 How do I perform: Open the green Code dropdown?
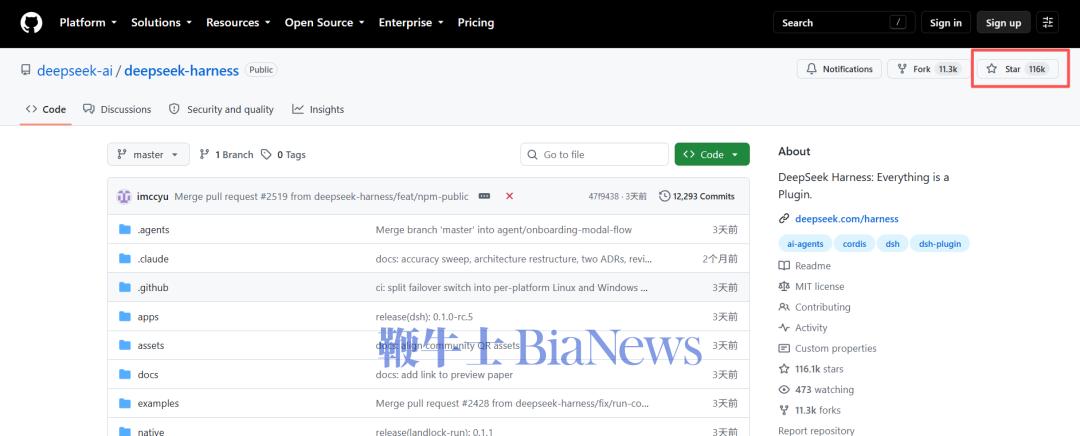712,154
